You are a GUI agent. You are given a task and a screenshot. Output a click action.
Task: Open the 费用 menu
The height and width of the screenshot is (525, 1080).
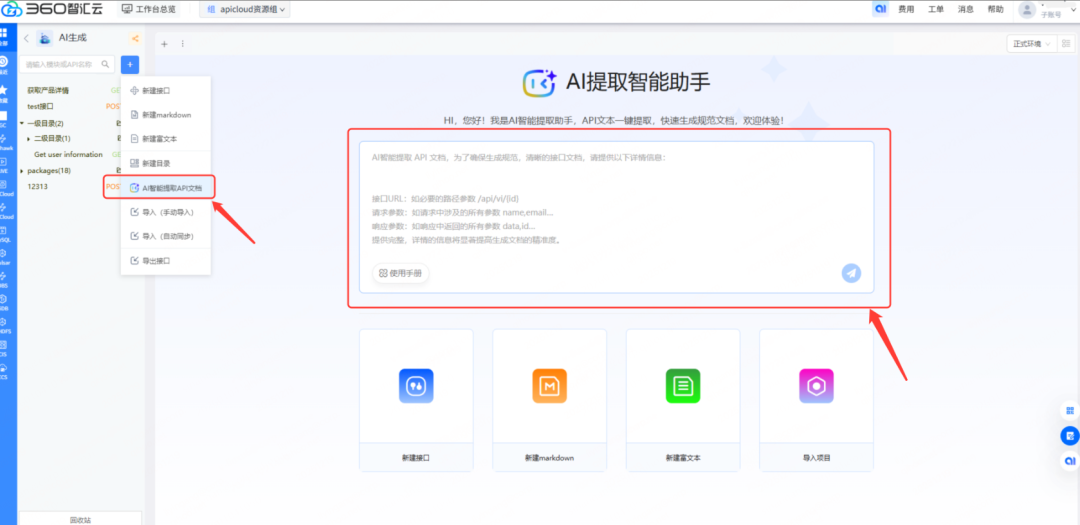906,10
